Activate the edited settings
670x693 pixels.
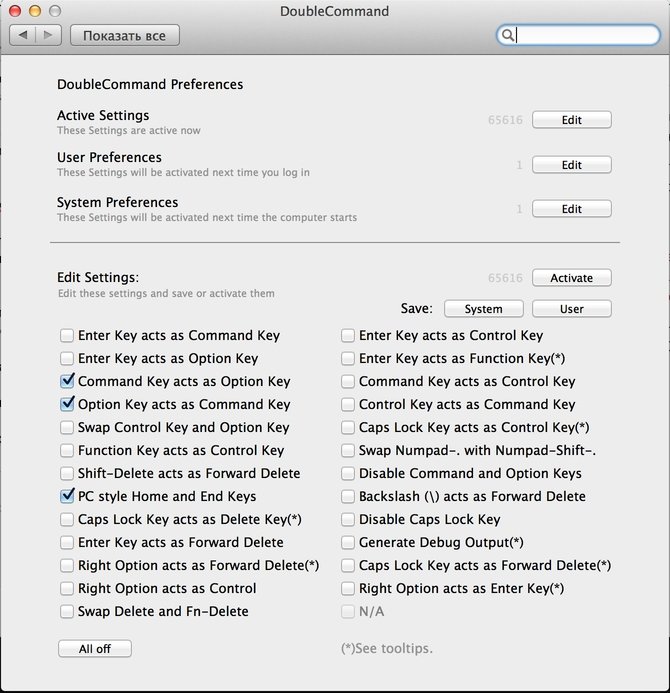571,278
